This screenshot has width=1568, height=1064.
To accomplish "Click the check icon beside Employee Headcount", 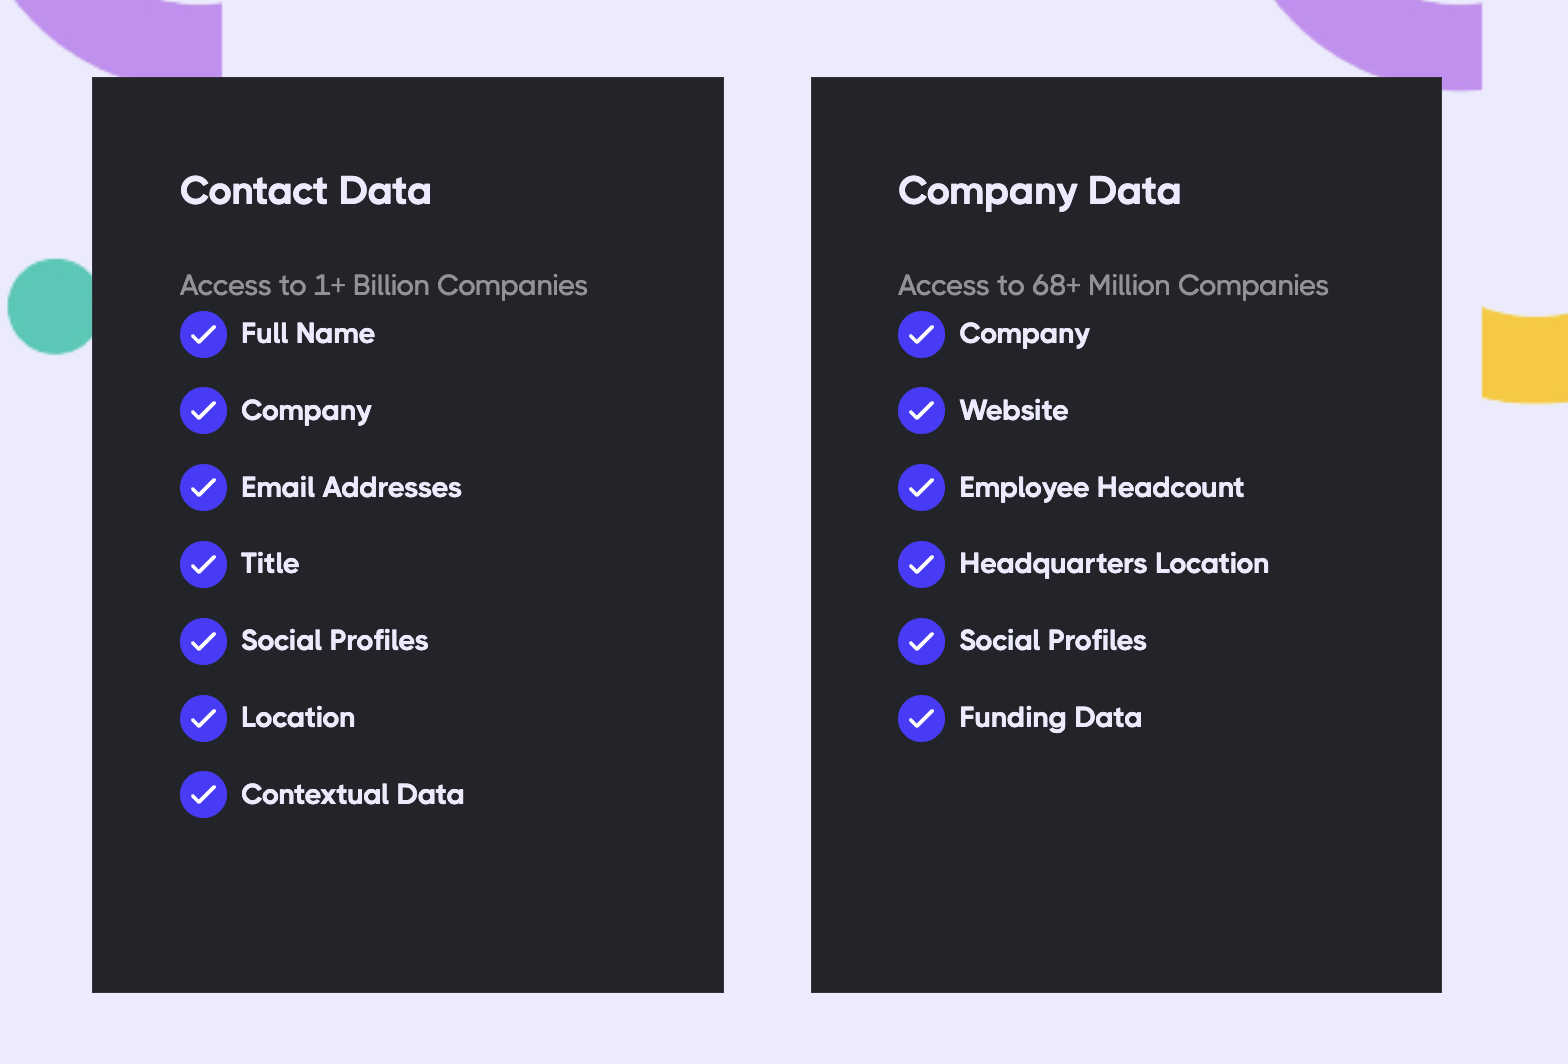I will (x=921, y=488).
